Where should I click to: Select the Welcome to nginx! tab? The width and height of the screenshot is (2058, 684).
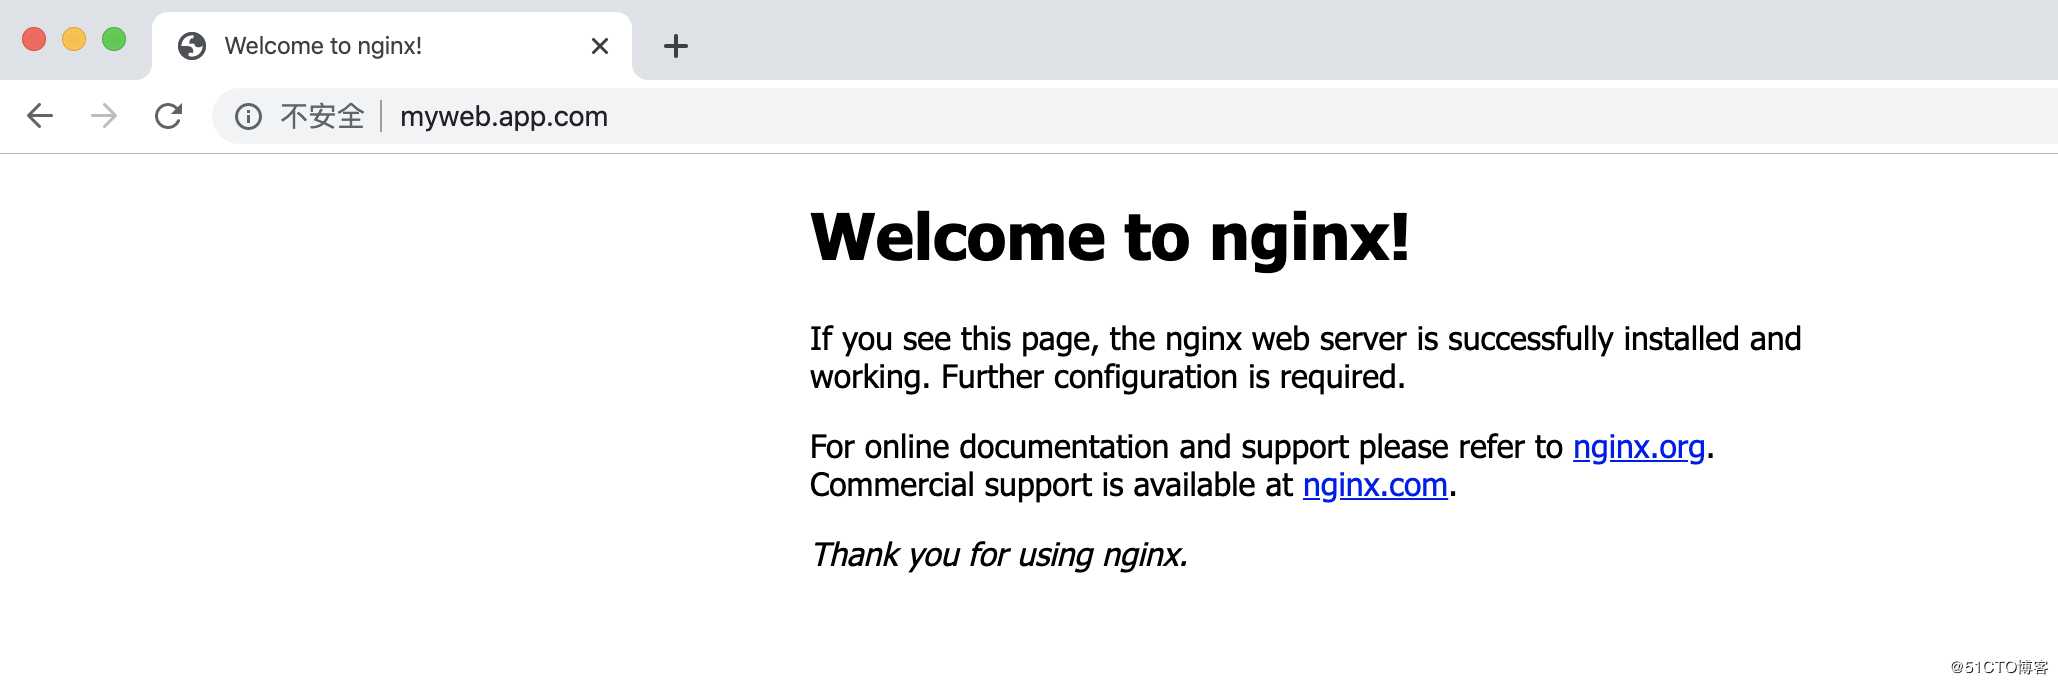[x=392, y=46]
